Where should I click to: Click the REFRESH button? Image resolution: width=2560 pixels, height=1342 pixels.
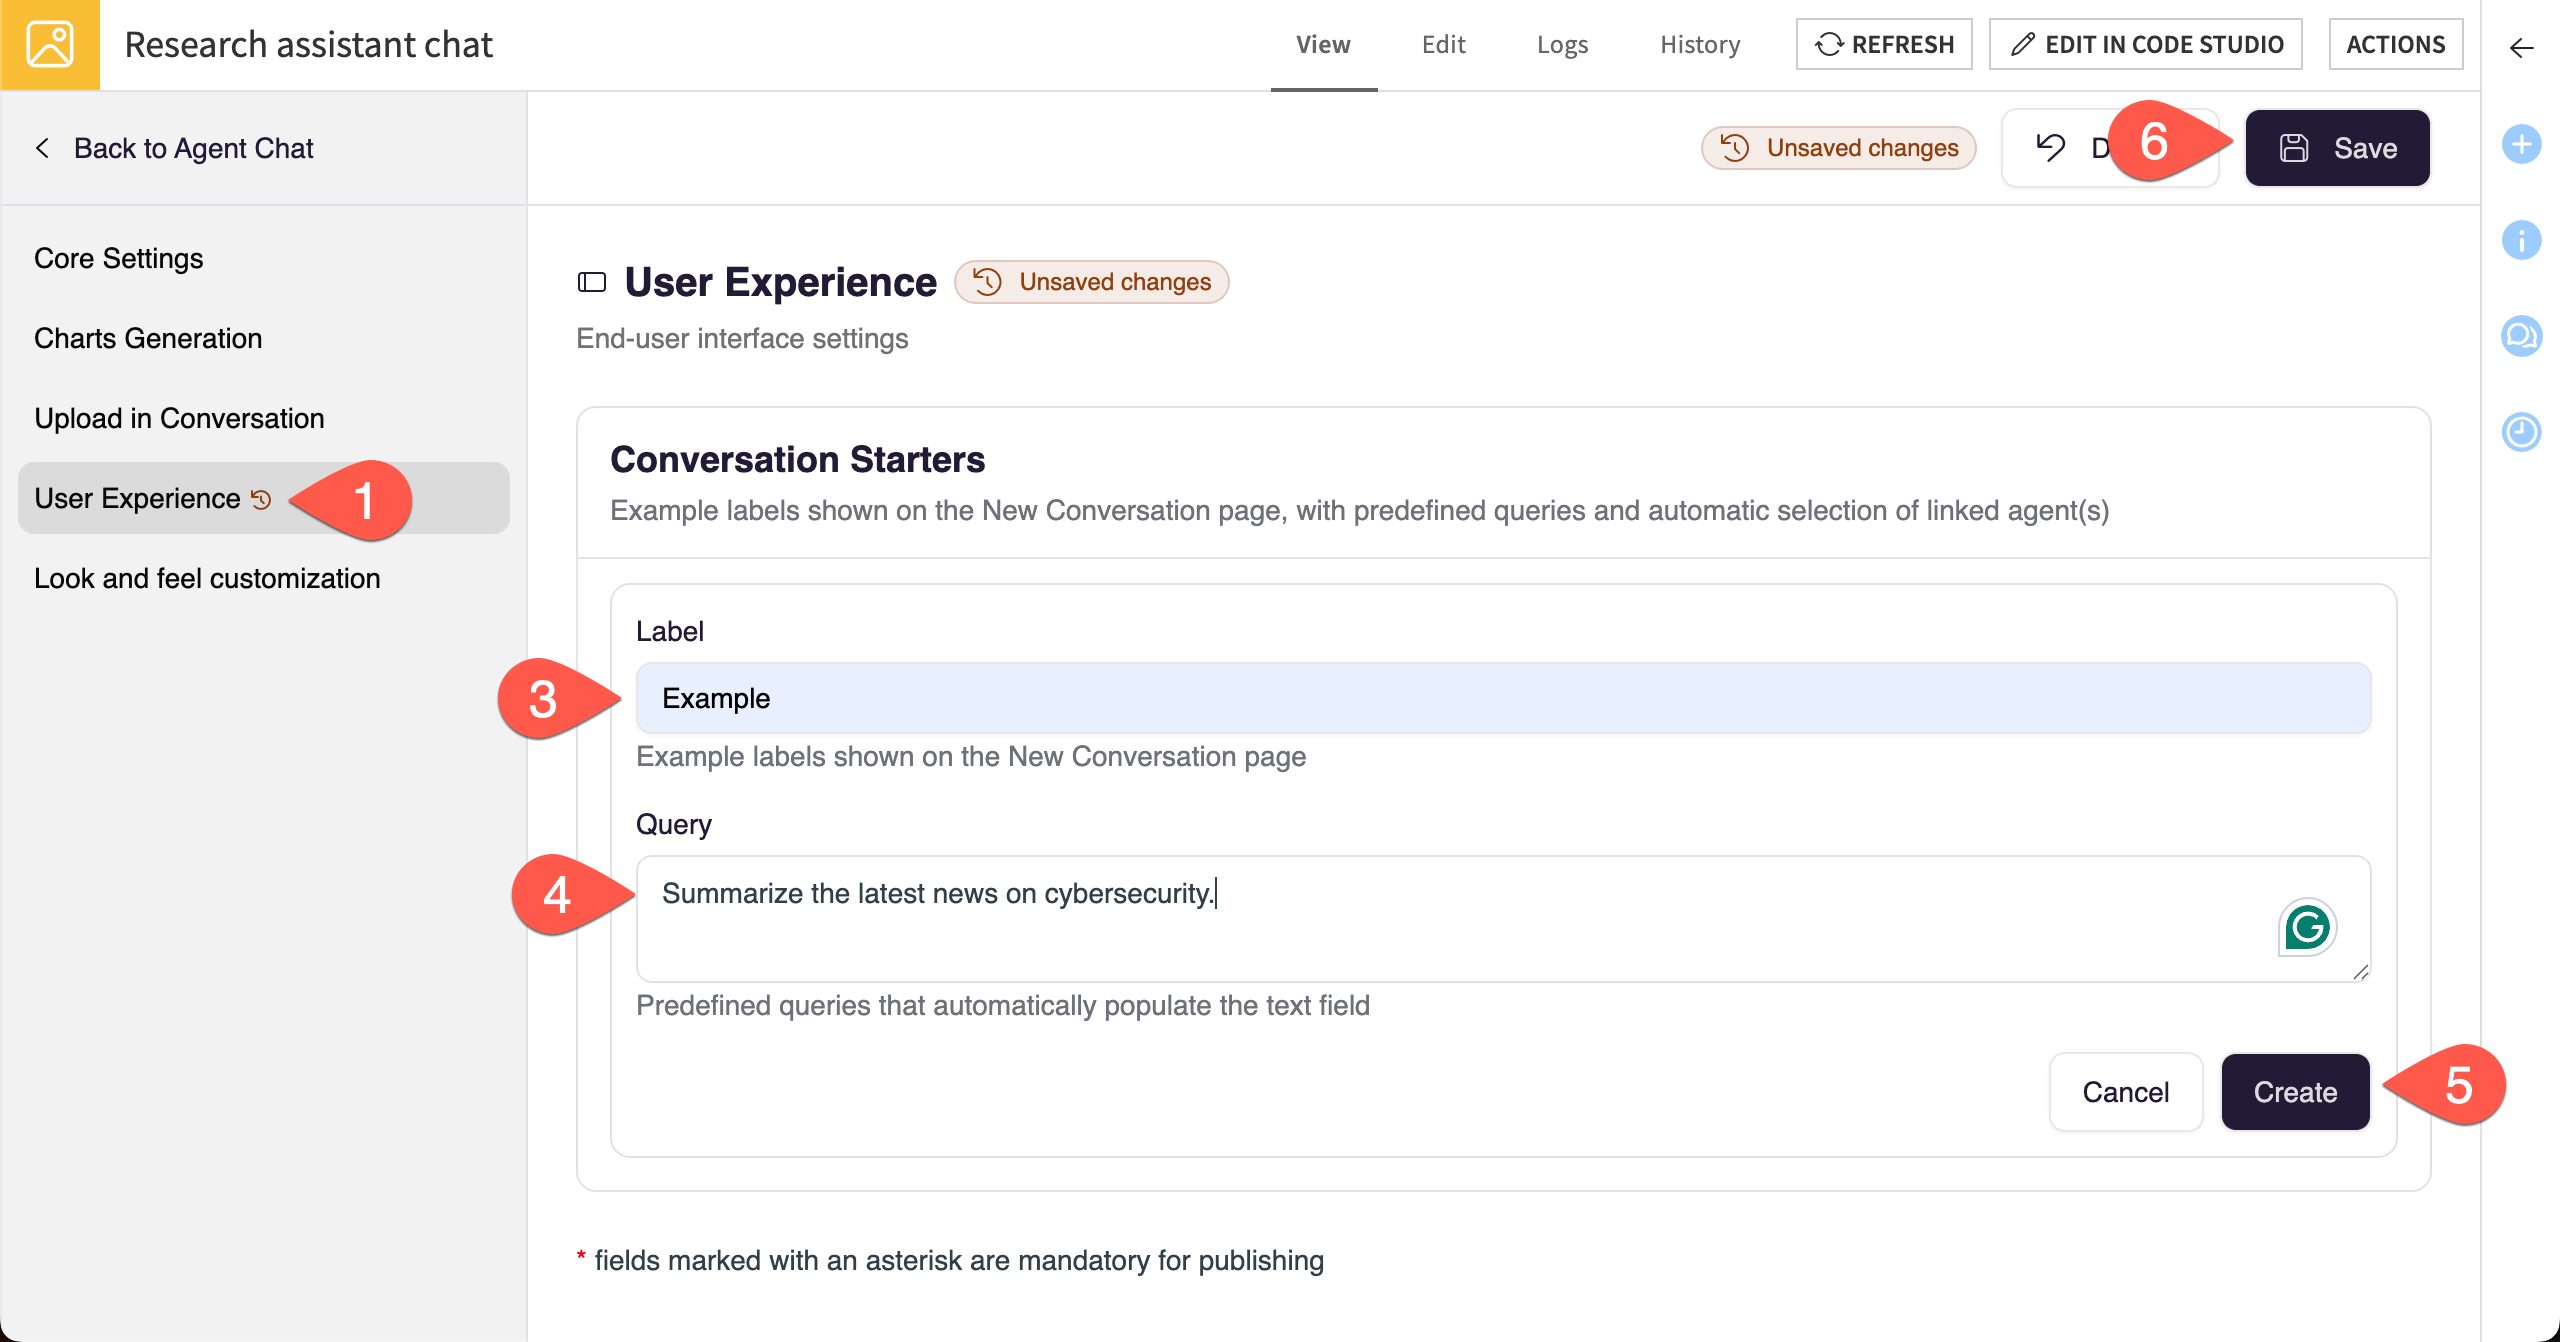point(1884,45)
